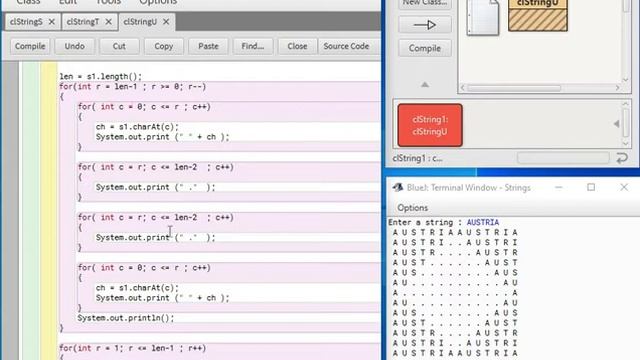Image resolution: width=640 pixels, height=360 pixels.
Task: Click scroll down arrow in class diagram
Action: click(626, 80)
